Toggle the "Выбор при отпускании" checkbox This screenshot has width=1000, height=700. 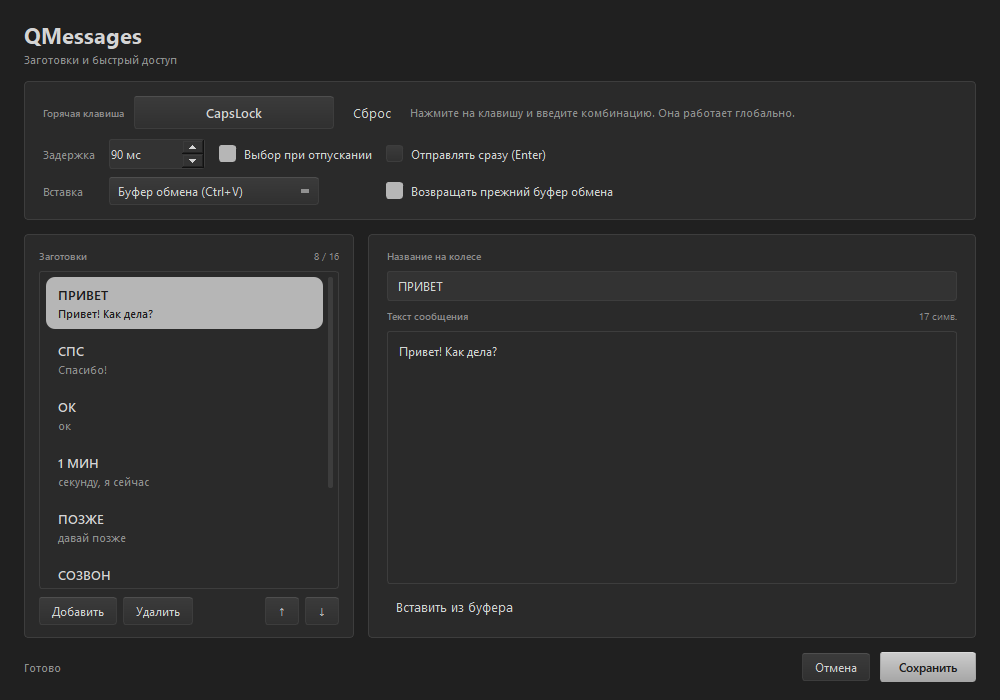[228, 154]
